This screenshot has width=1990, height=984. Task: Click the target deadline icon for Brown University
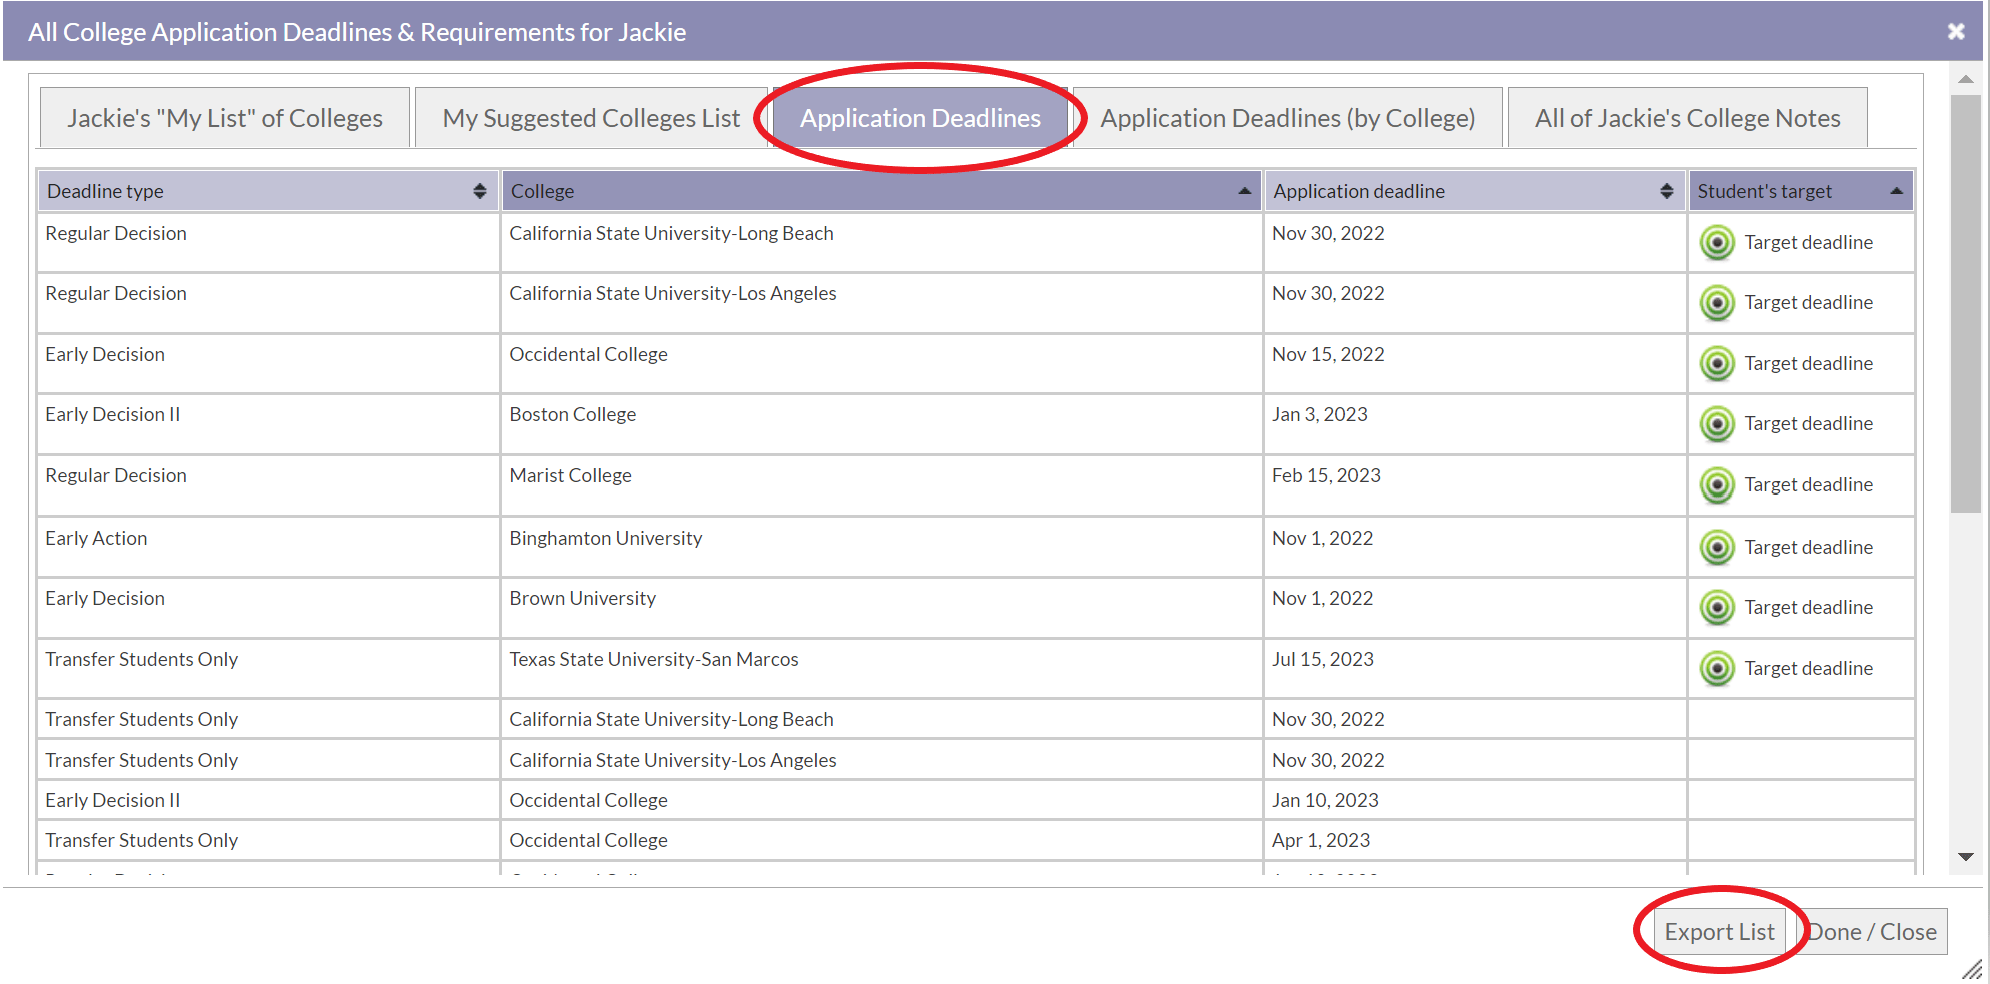click(x=1716, y=608)
